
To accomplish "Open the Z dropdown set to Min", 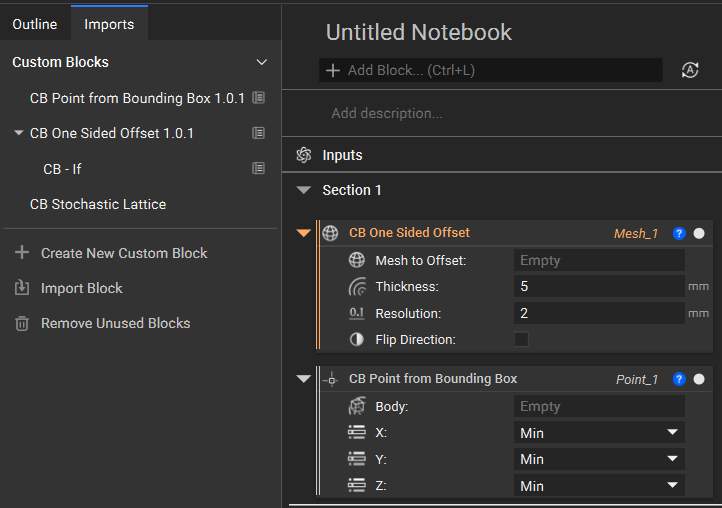I will [x=599, y=486].
